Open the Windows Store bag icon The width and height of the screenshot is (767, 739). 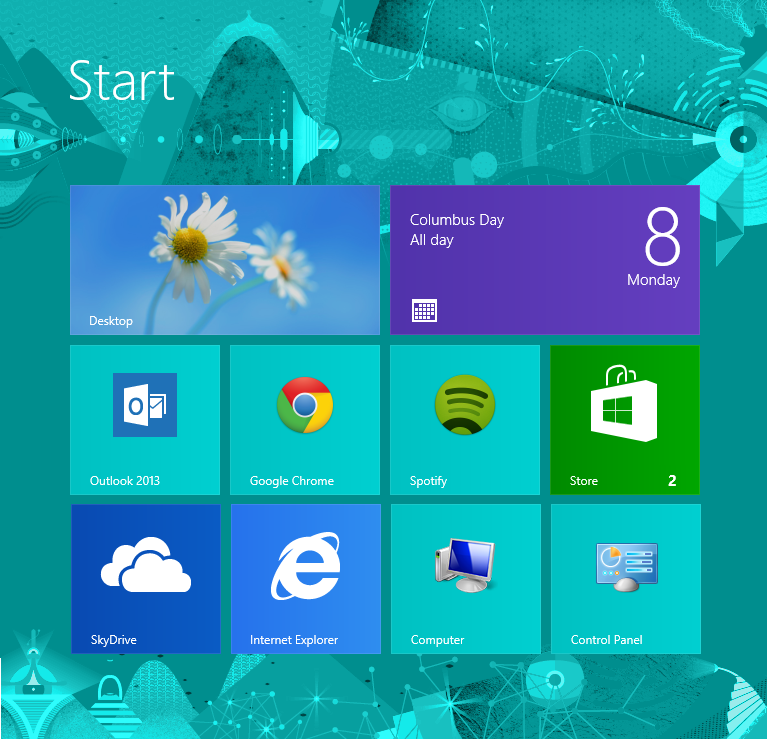pyautogui.click(x=624, y=403)
